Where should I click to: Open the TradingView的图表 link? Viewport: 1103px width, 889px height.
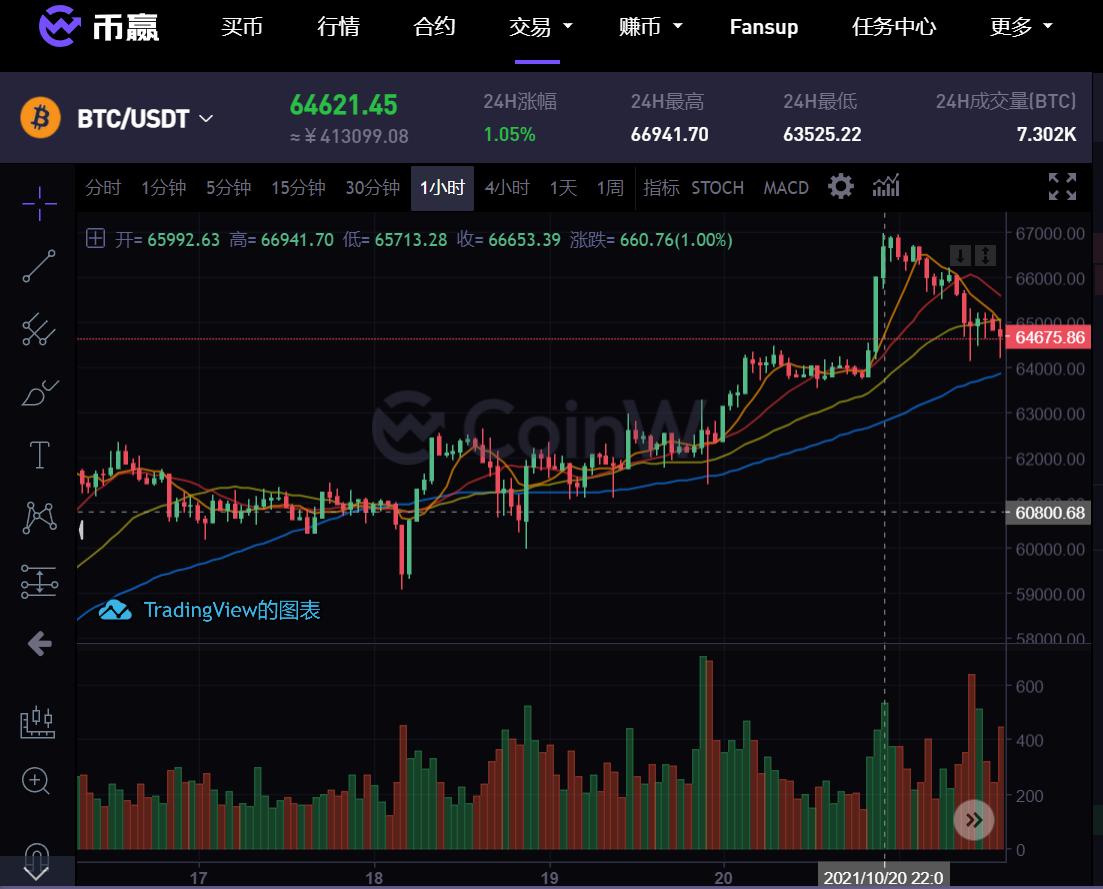tap(232, 610)
